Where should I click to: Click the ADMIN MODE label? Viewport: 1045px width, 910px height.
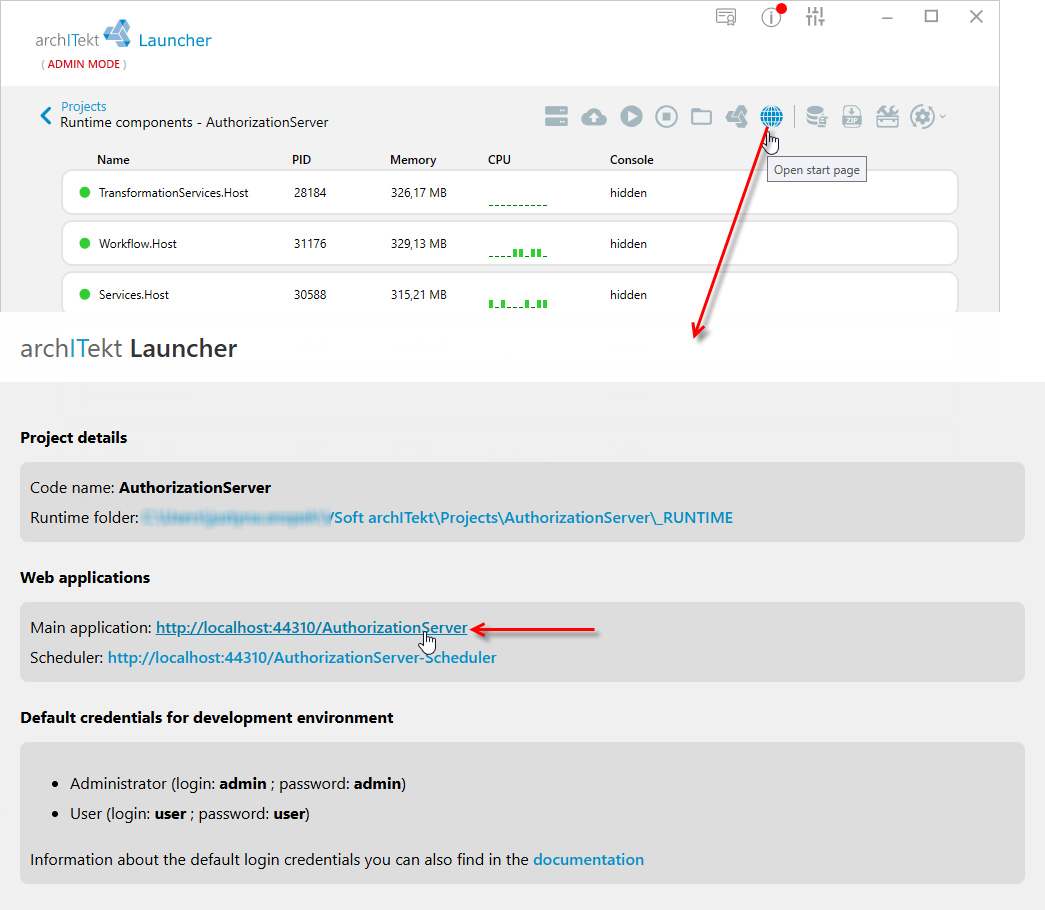[83, 64]
